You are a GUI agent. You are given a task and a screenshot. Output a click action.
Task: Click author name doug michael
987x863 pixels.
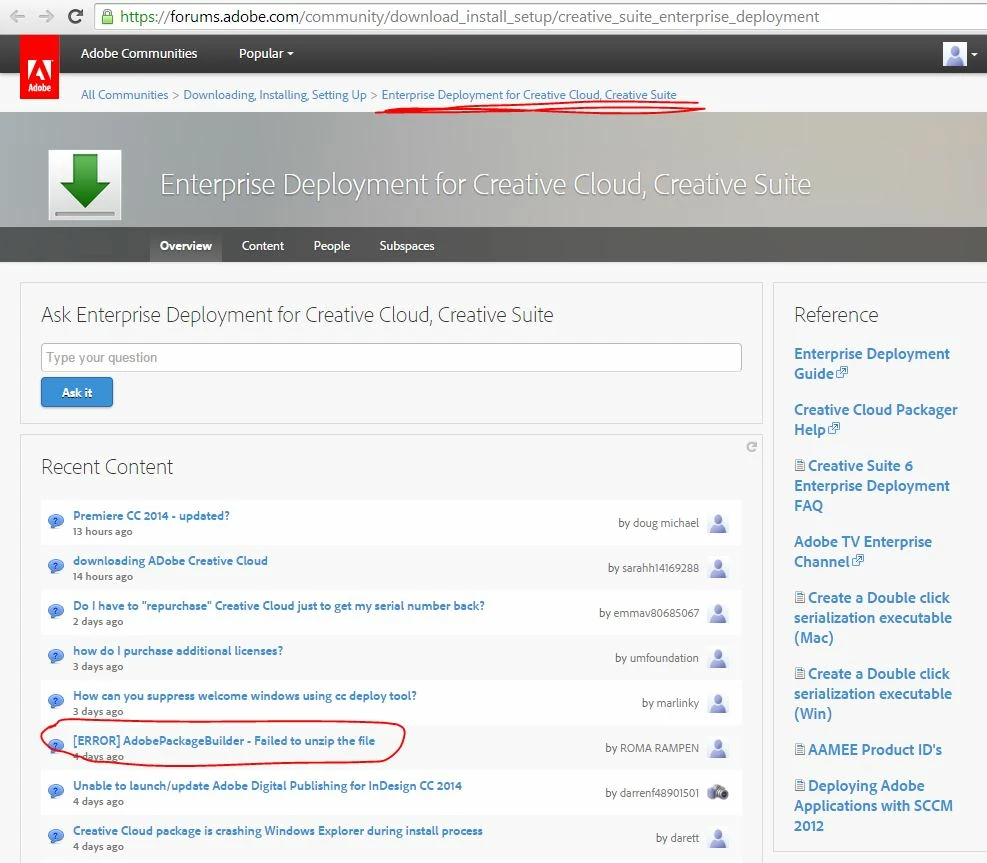[665, 523]
